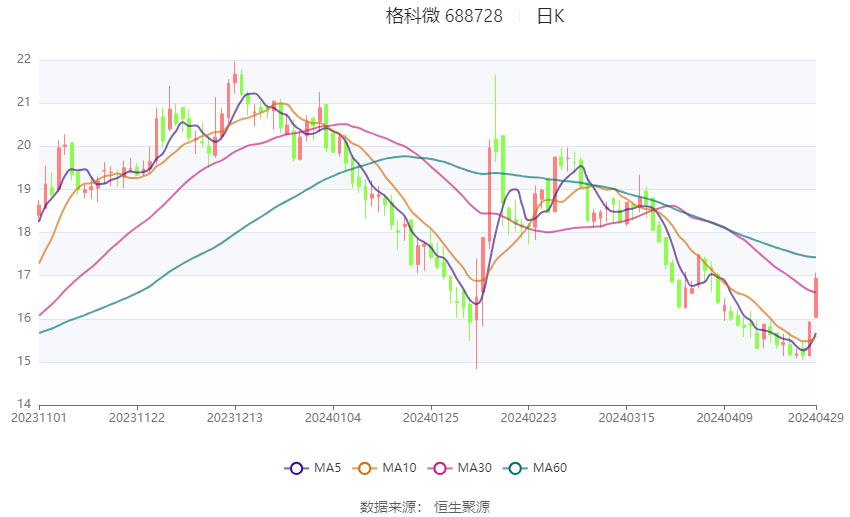Screen dimensions: 850x517
Task: Click the 16 price axis label
Action: tap(24, 318)
